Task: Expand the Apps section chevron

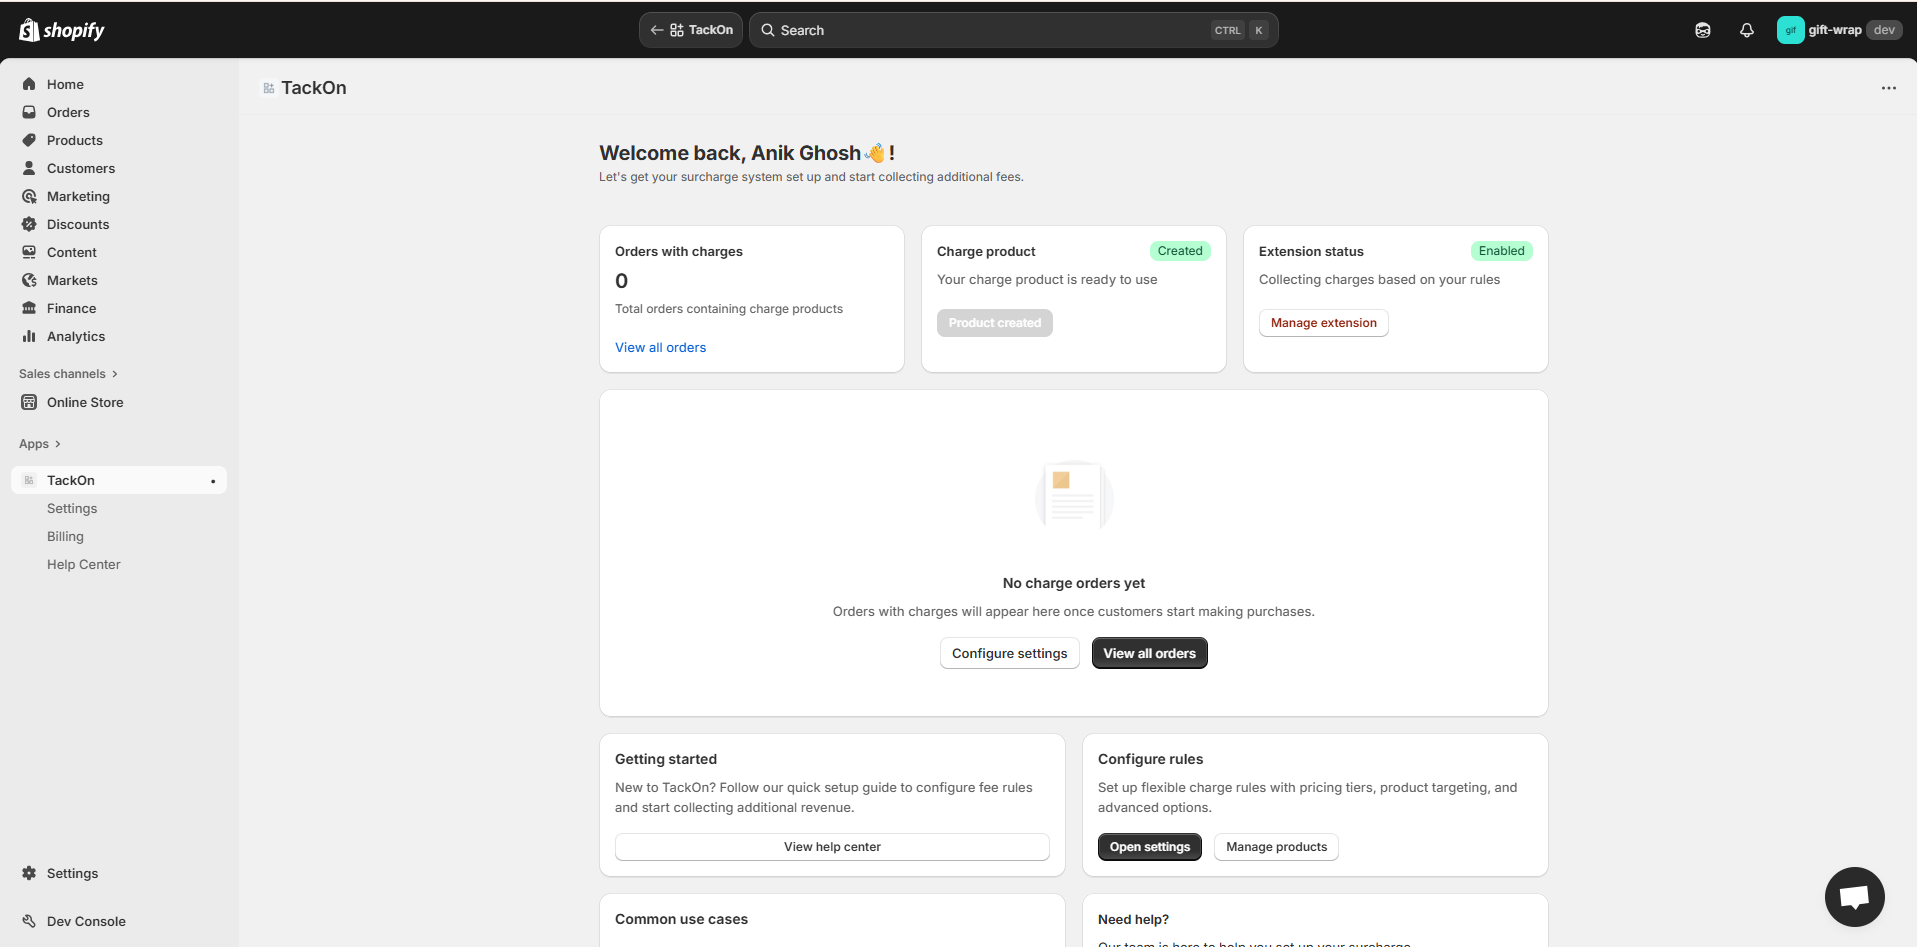Action: point(57,444)
